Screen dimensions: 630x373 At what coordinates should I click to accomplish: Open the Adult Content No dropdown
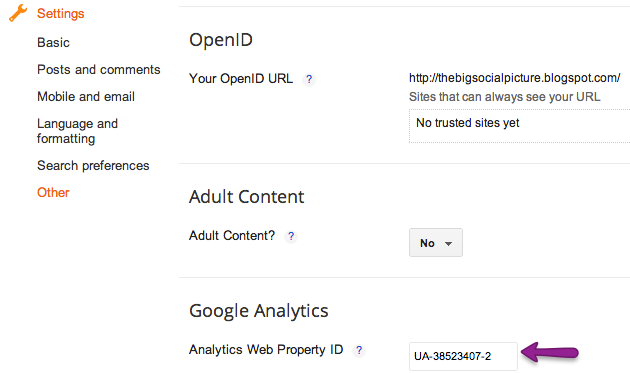(436, 243)
